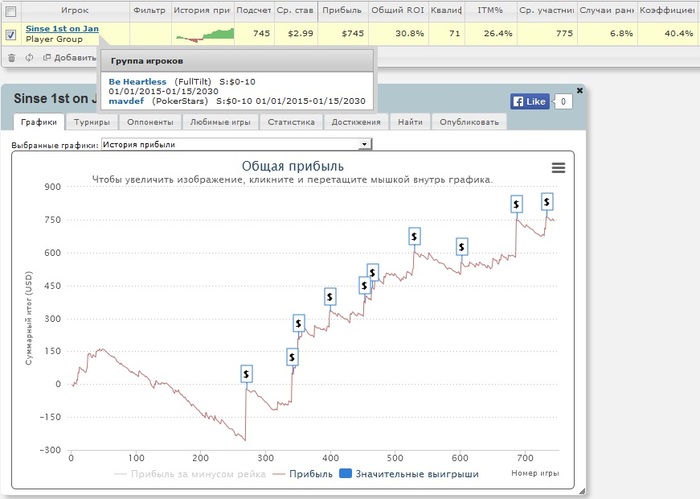Click the $ win marker near game 350

click(x=299, y=323)
